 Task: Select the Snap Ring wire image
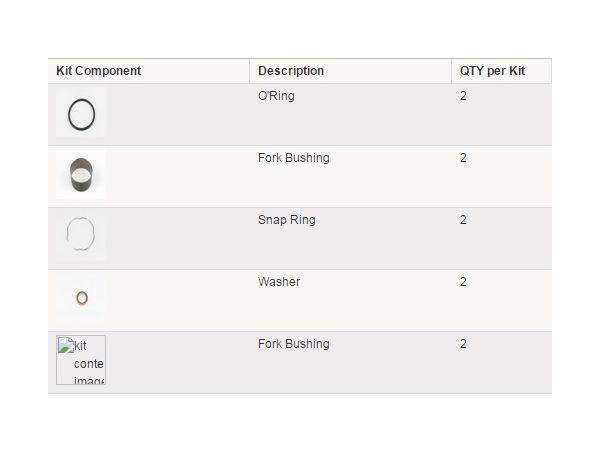pos(81,236)
